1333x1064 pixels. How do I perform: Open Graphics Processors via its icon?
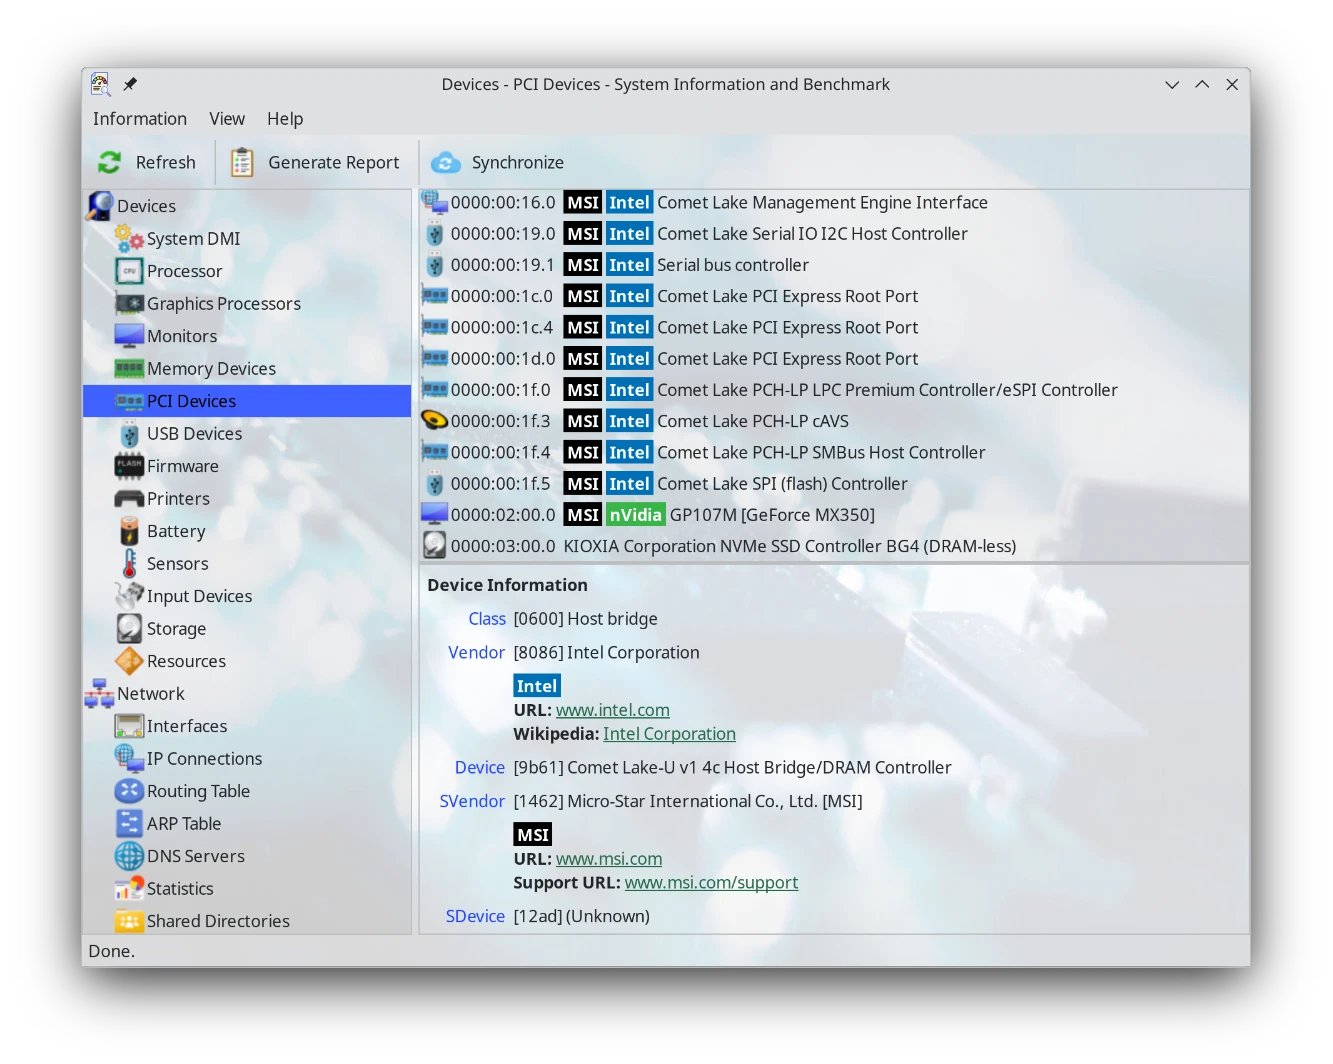pos(129,304)
